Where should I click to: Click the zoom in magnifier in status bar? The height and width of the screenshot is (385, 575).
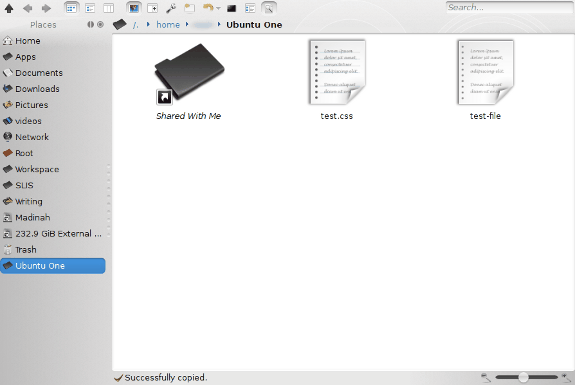point(566,377)
